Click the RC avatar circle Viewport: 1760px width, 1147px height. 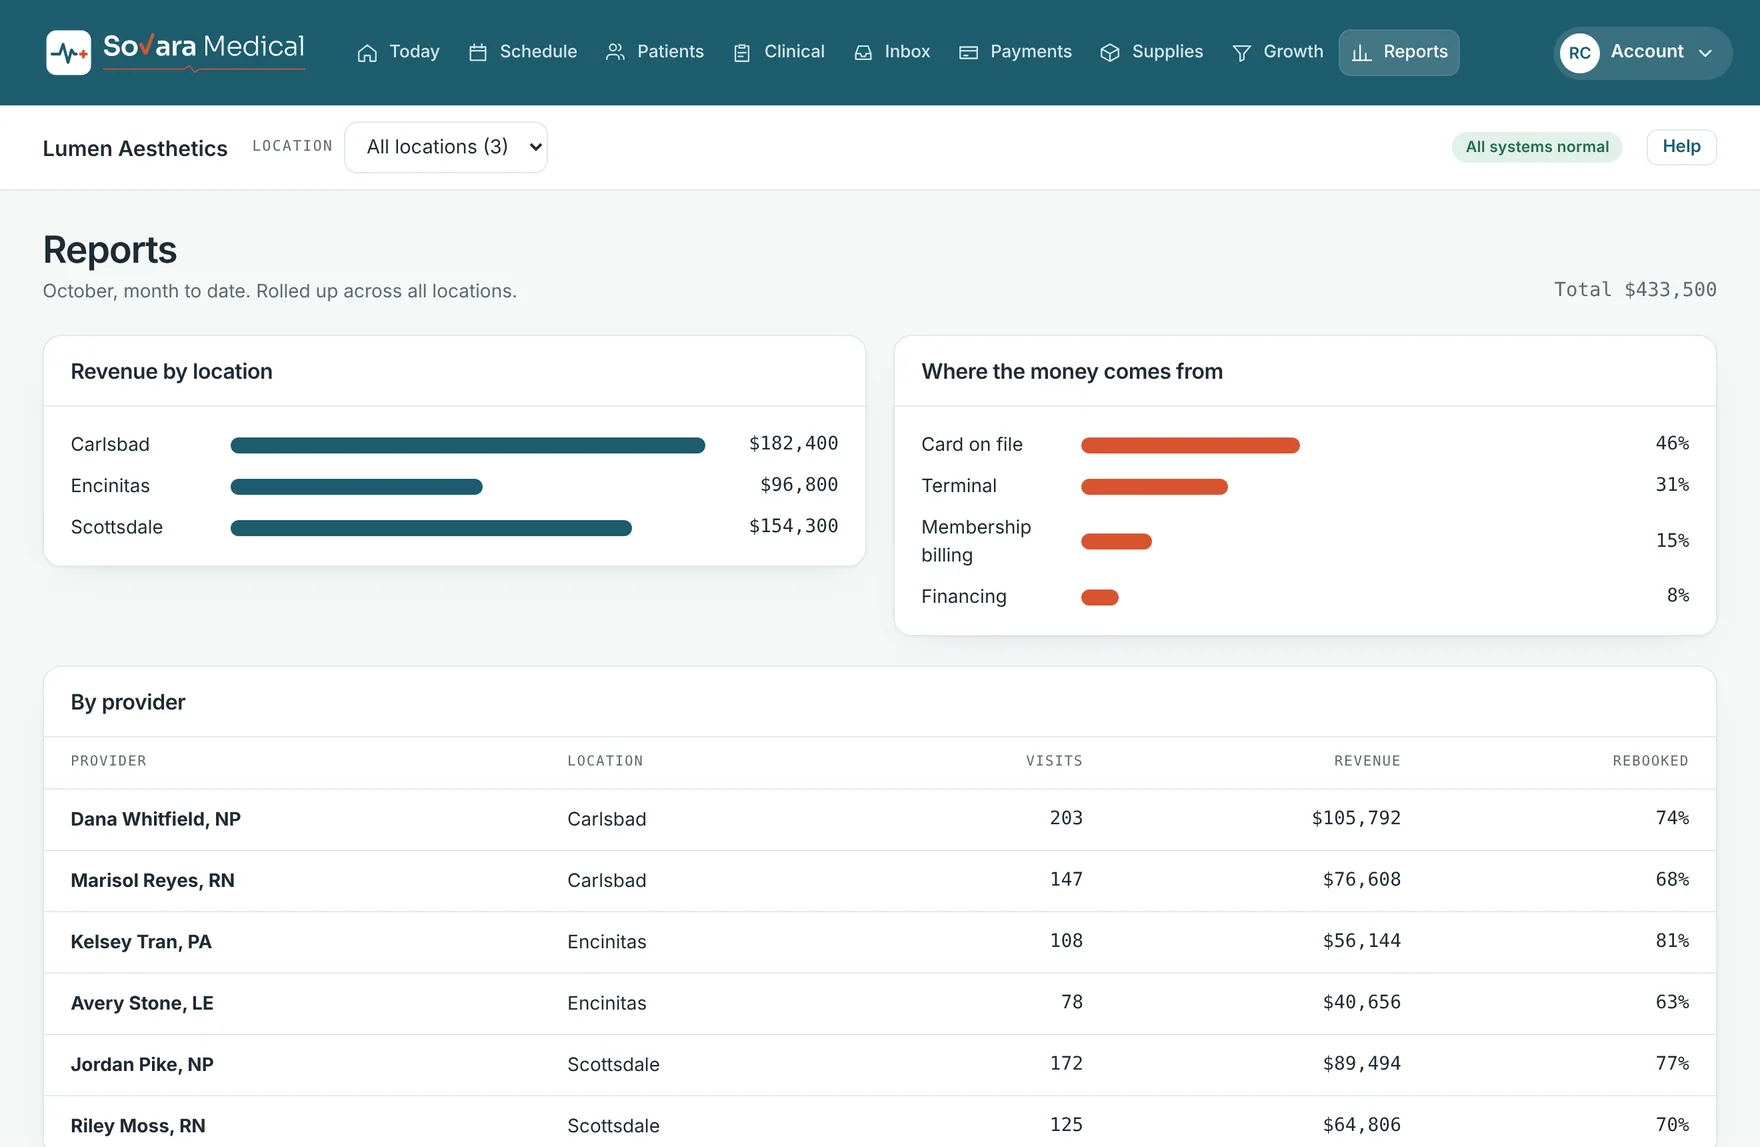1580,53
